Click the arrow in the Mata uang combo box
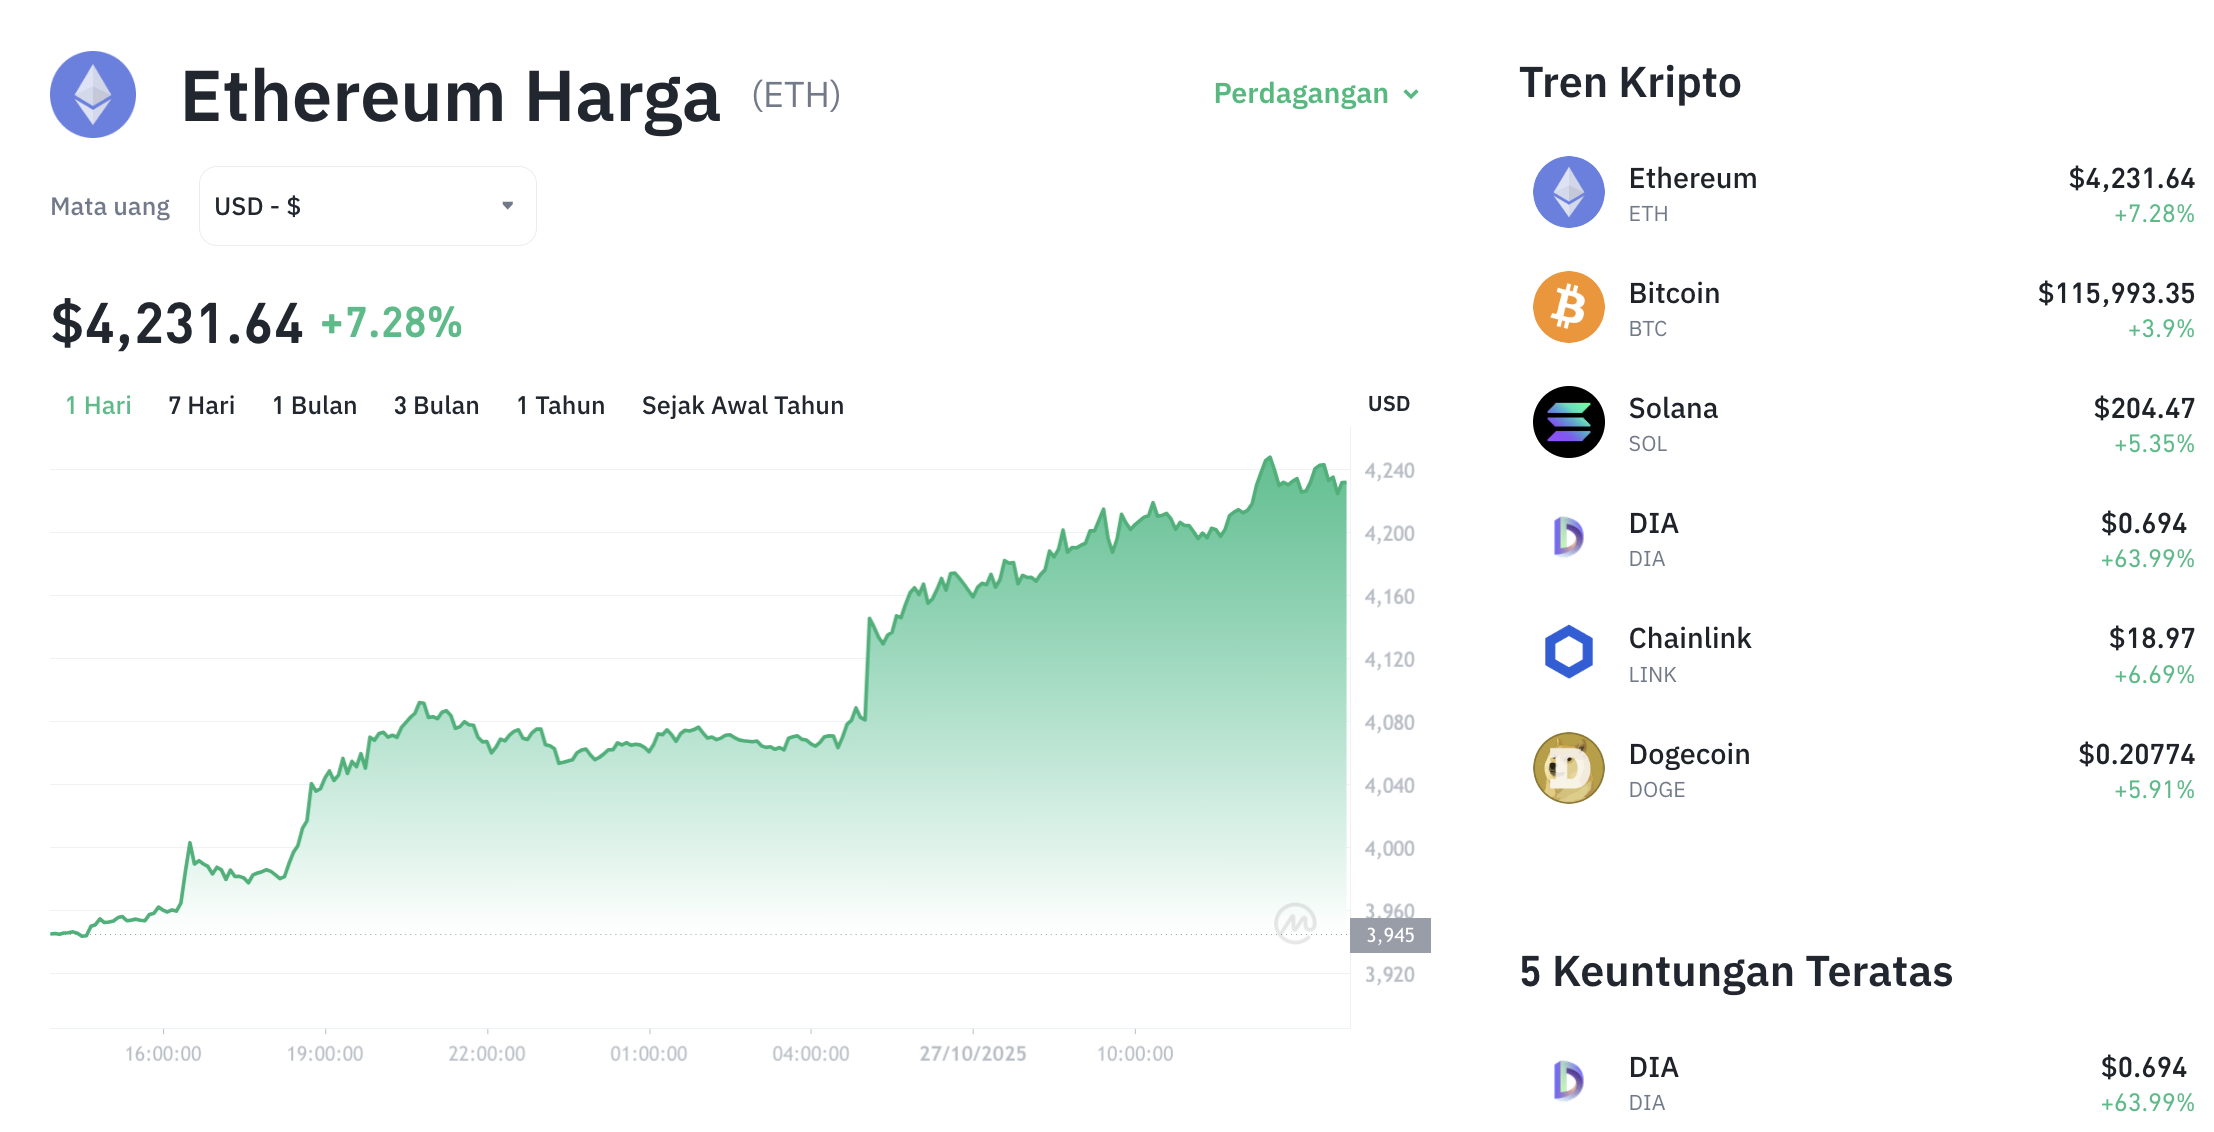The height and width of the screenshot is (1132, 2214). tap(508, 206)
